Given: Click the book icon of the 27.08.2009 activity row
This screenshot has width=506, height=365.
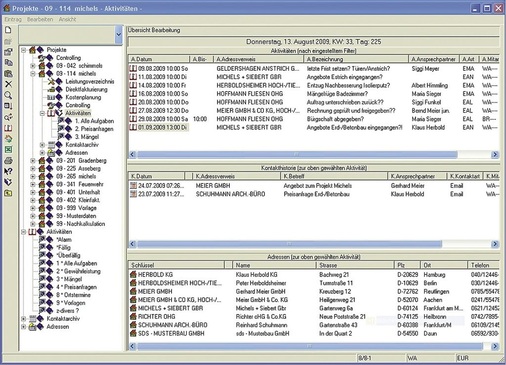Looking at the screenshot, I should [133, 110].
